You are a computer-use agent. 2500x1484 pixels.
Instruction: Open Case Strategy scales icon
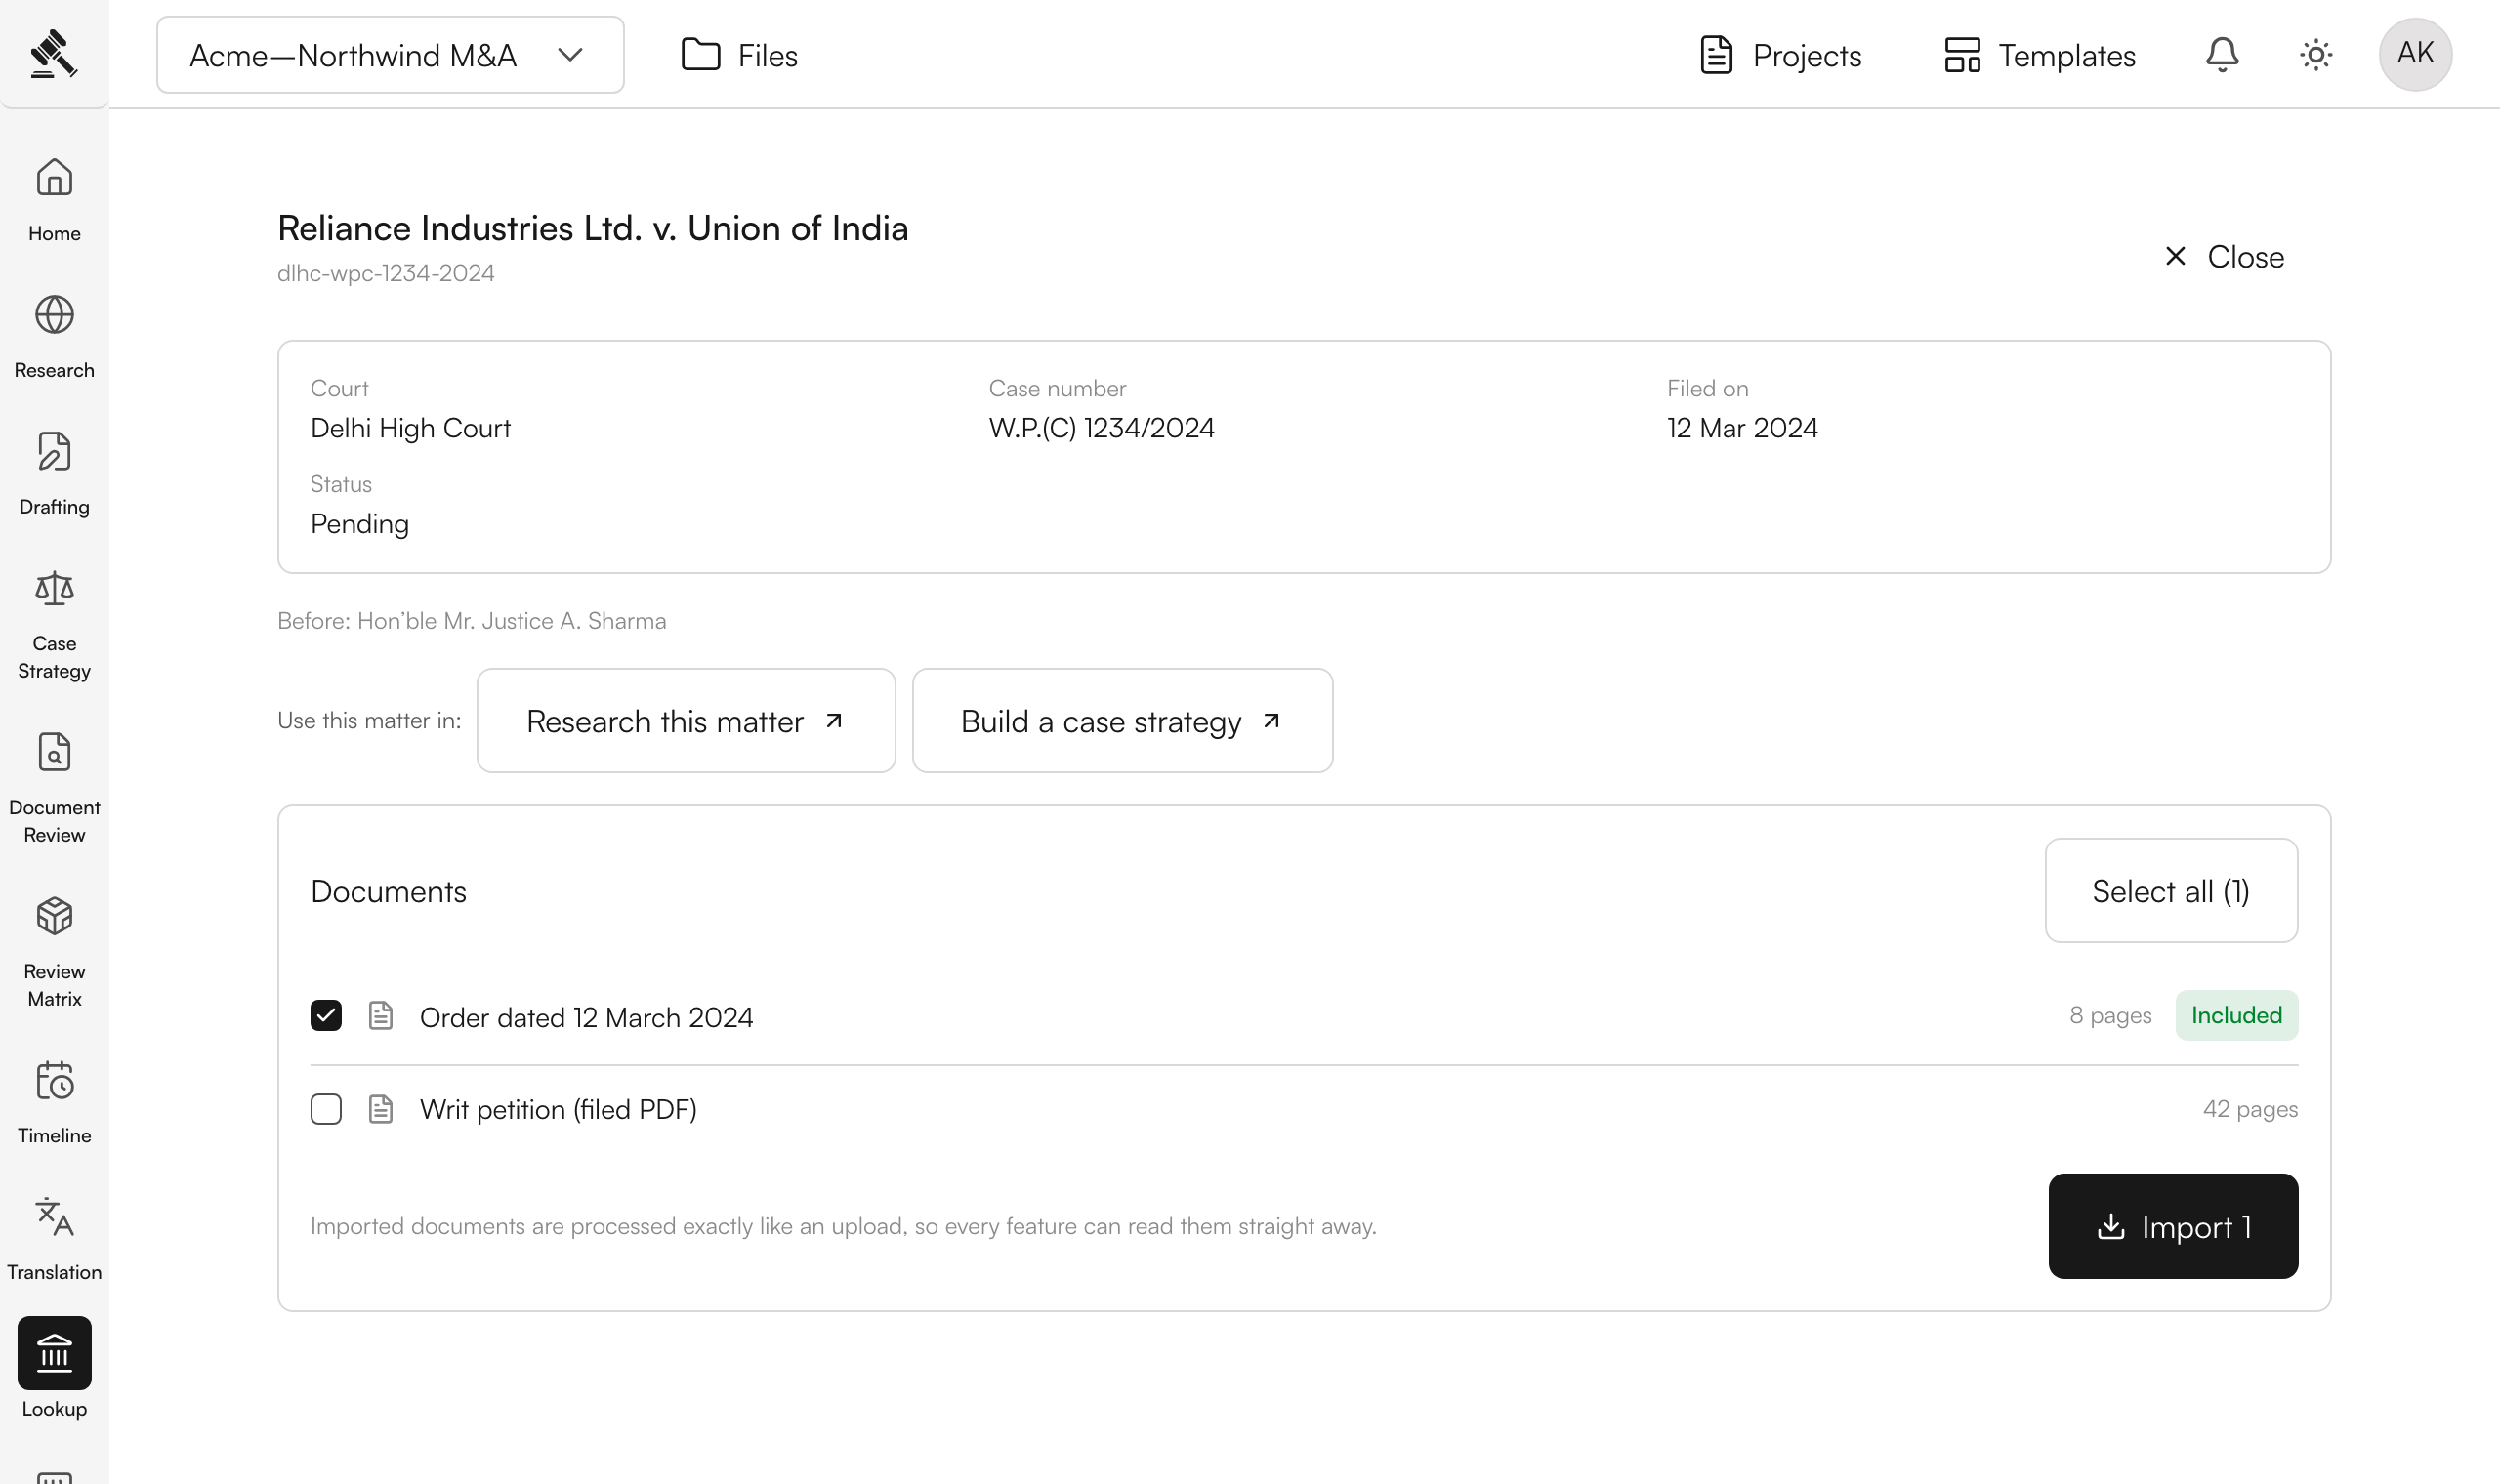tap(54, 589)
